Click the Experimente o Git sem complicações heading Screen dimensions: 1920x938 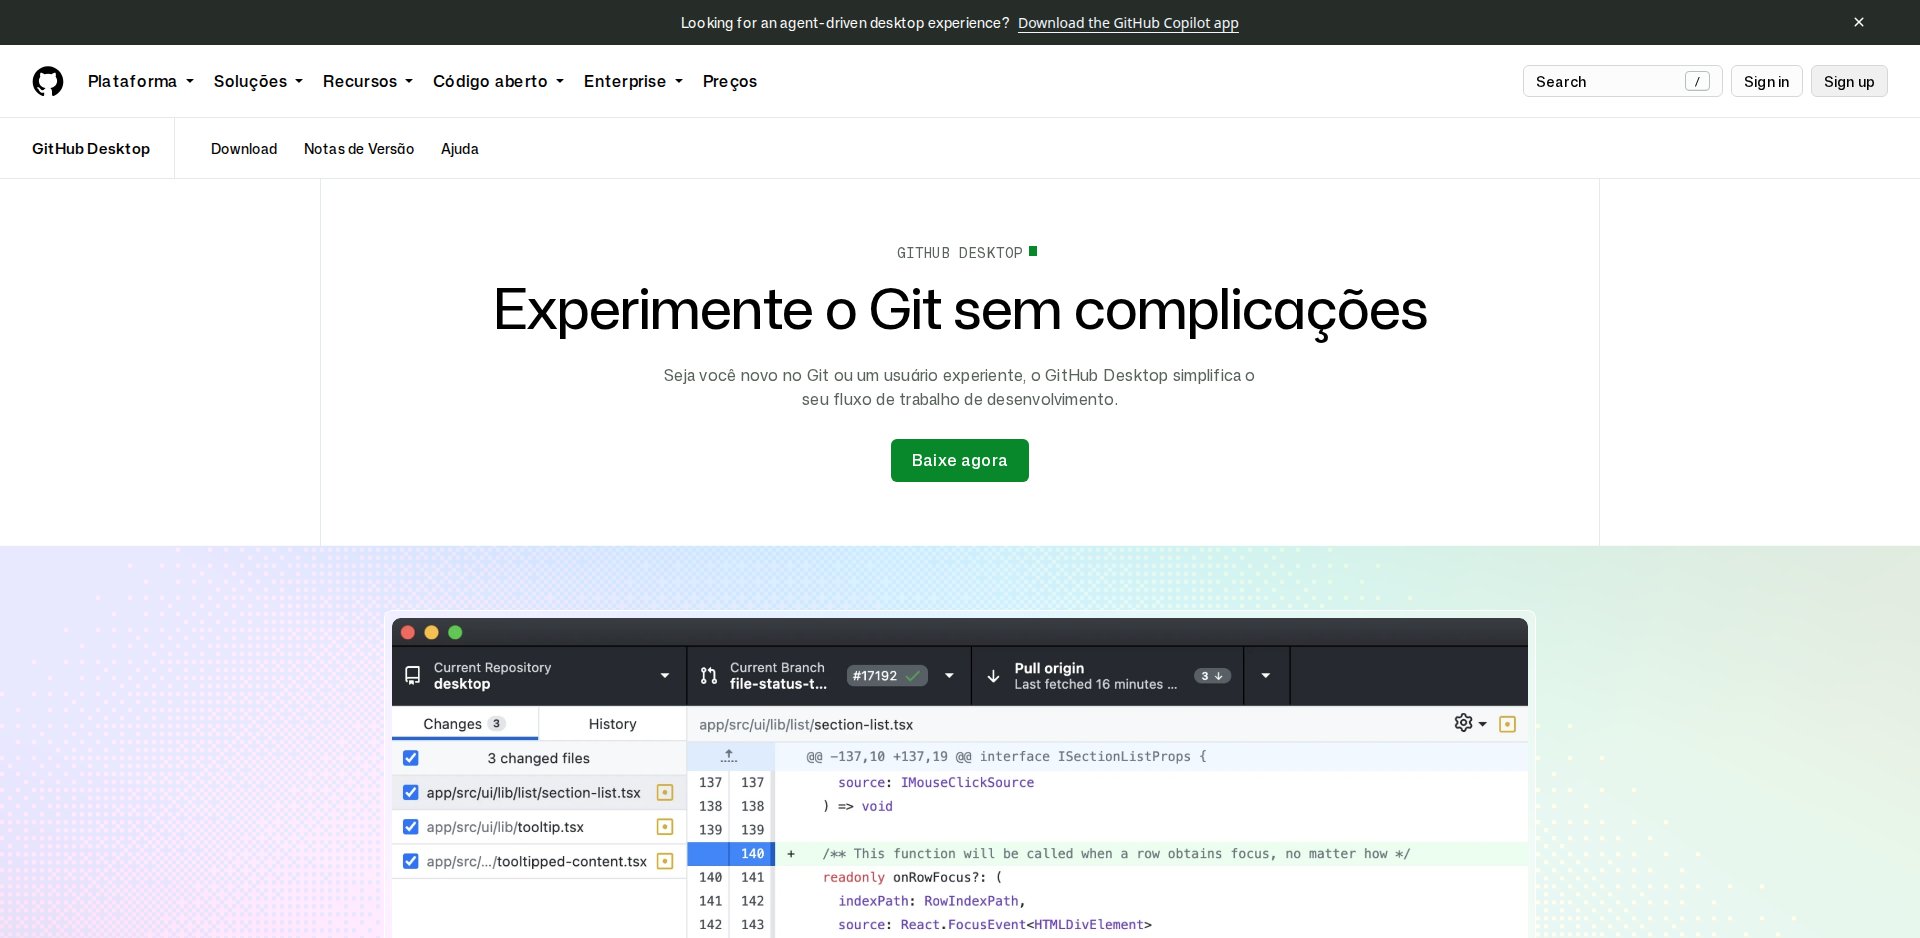coord(960,310)
